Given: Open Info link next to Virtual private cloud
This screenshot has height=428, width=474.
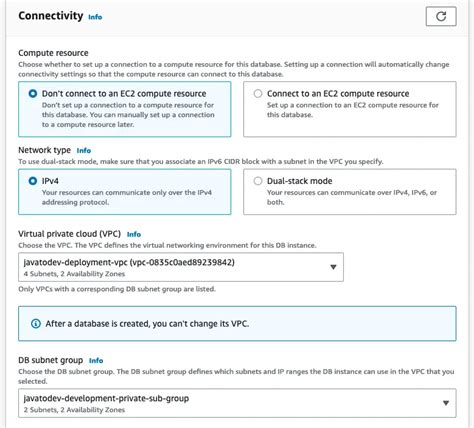Looking at the screenshot, I should tap(134, 234).
